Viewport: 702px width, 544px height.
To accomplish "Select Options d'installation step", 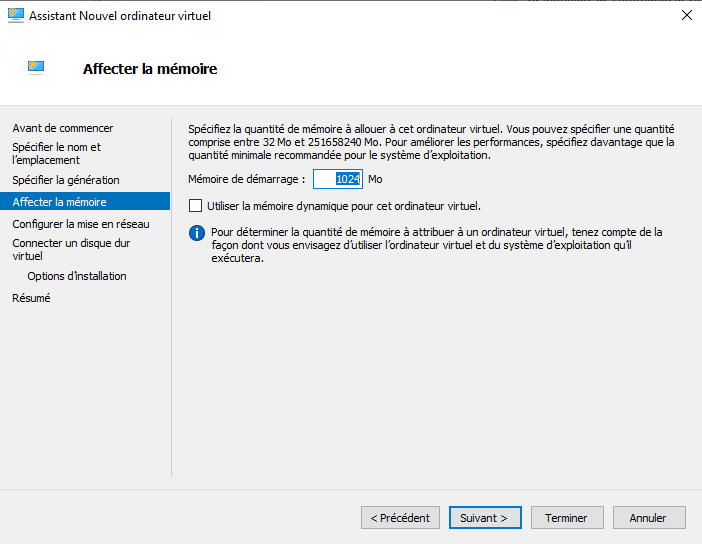I will point(77,276).
